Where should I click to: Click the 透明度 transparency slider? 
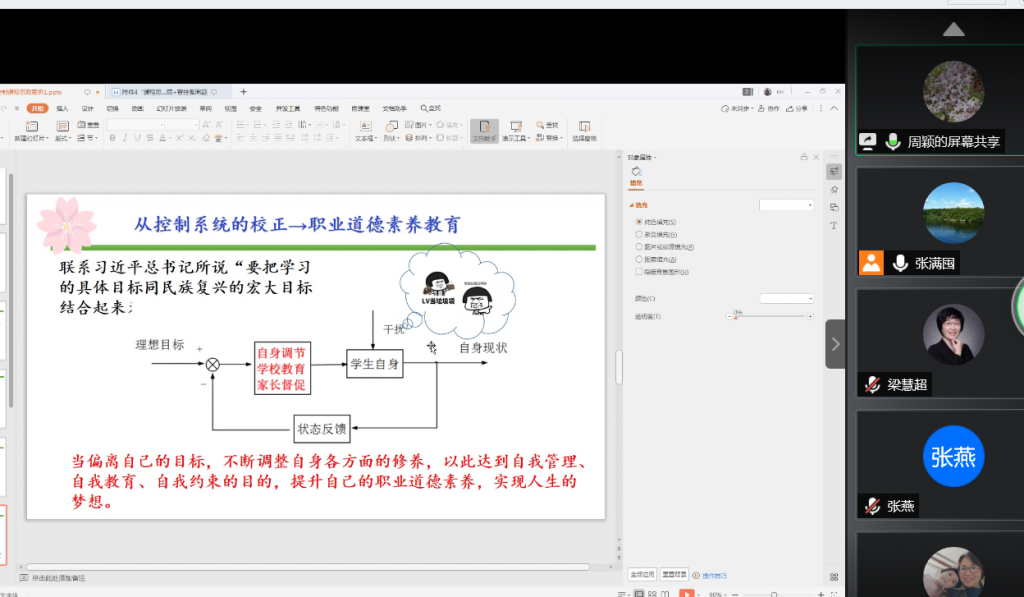point(770,316)
